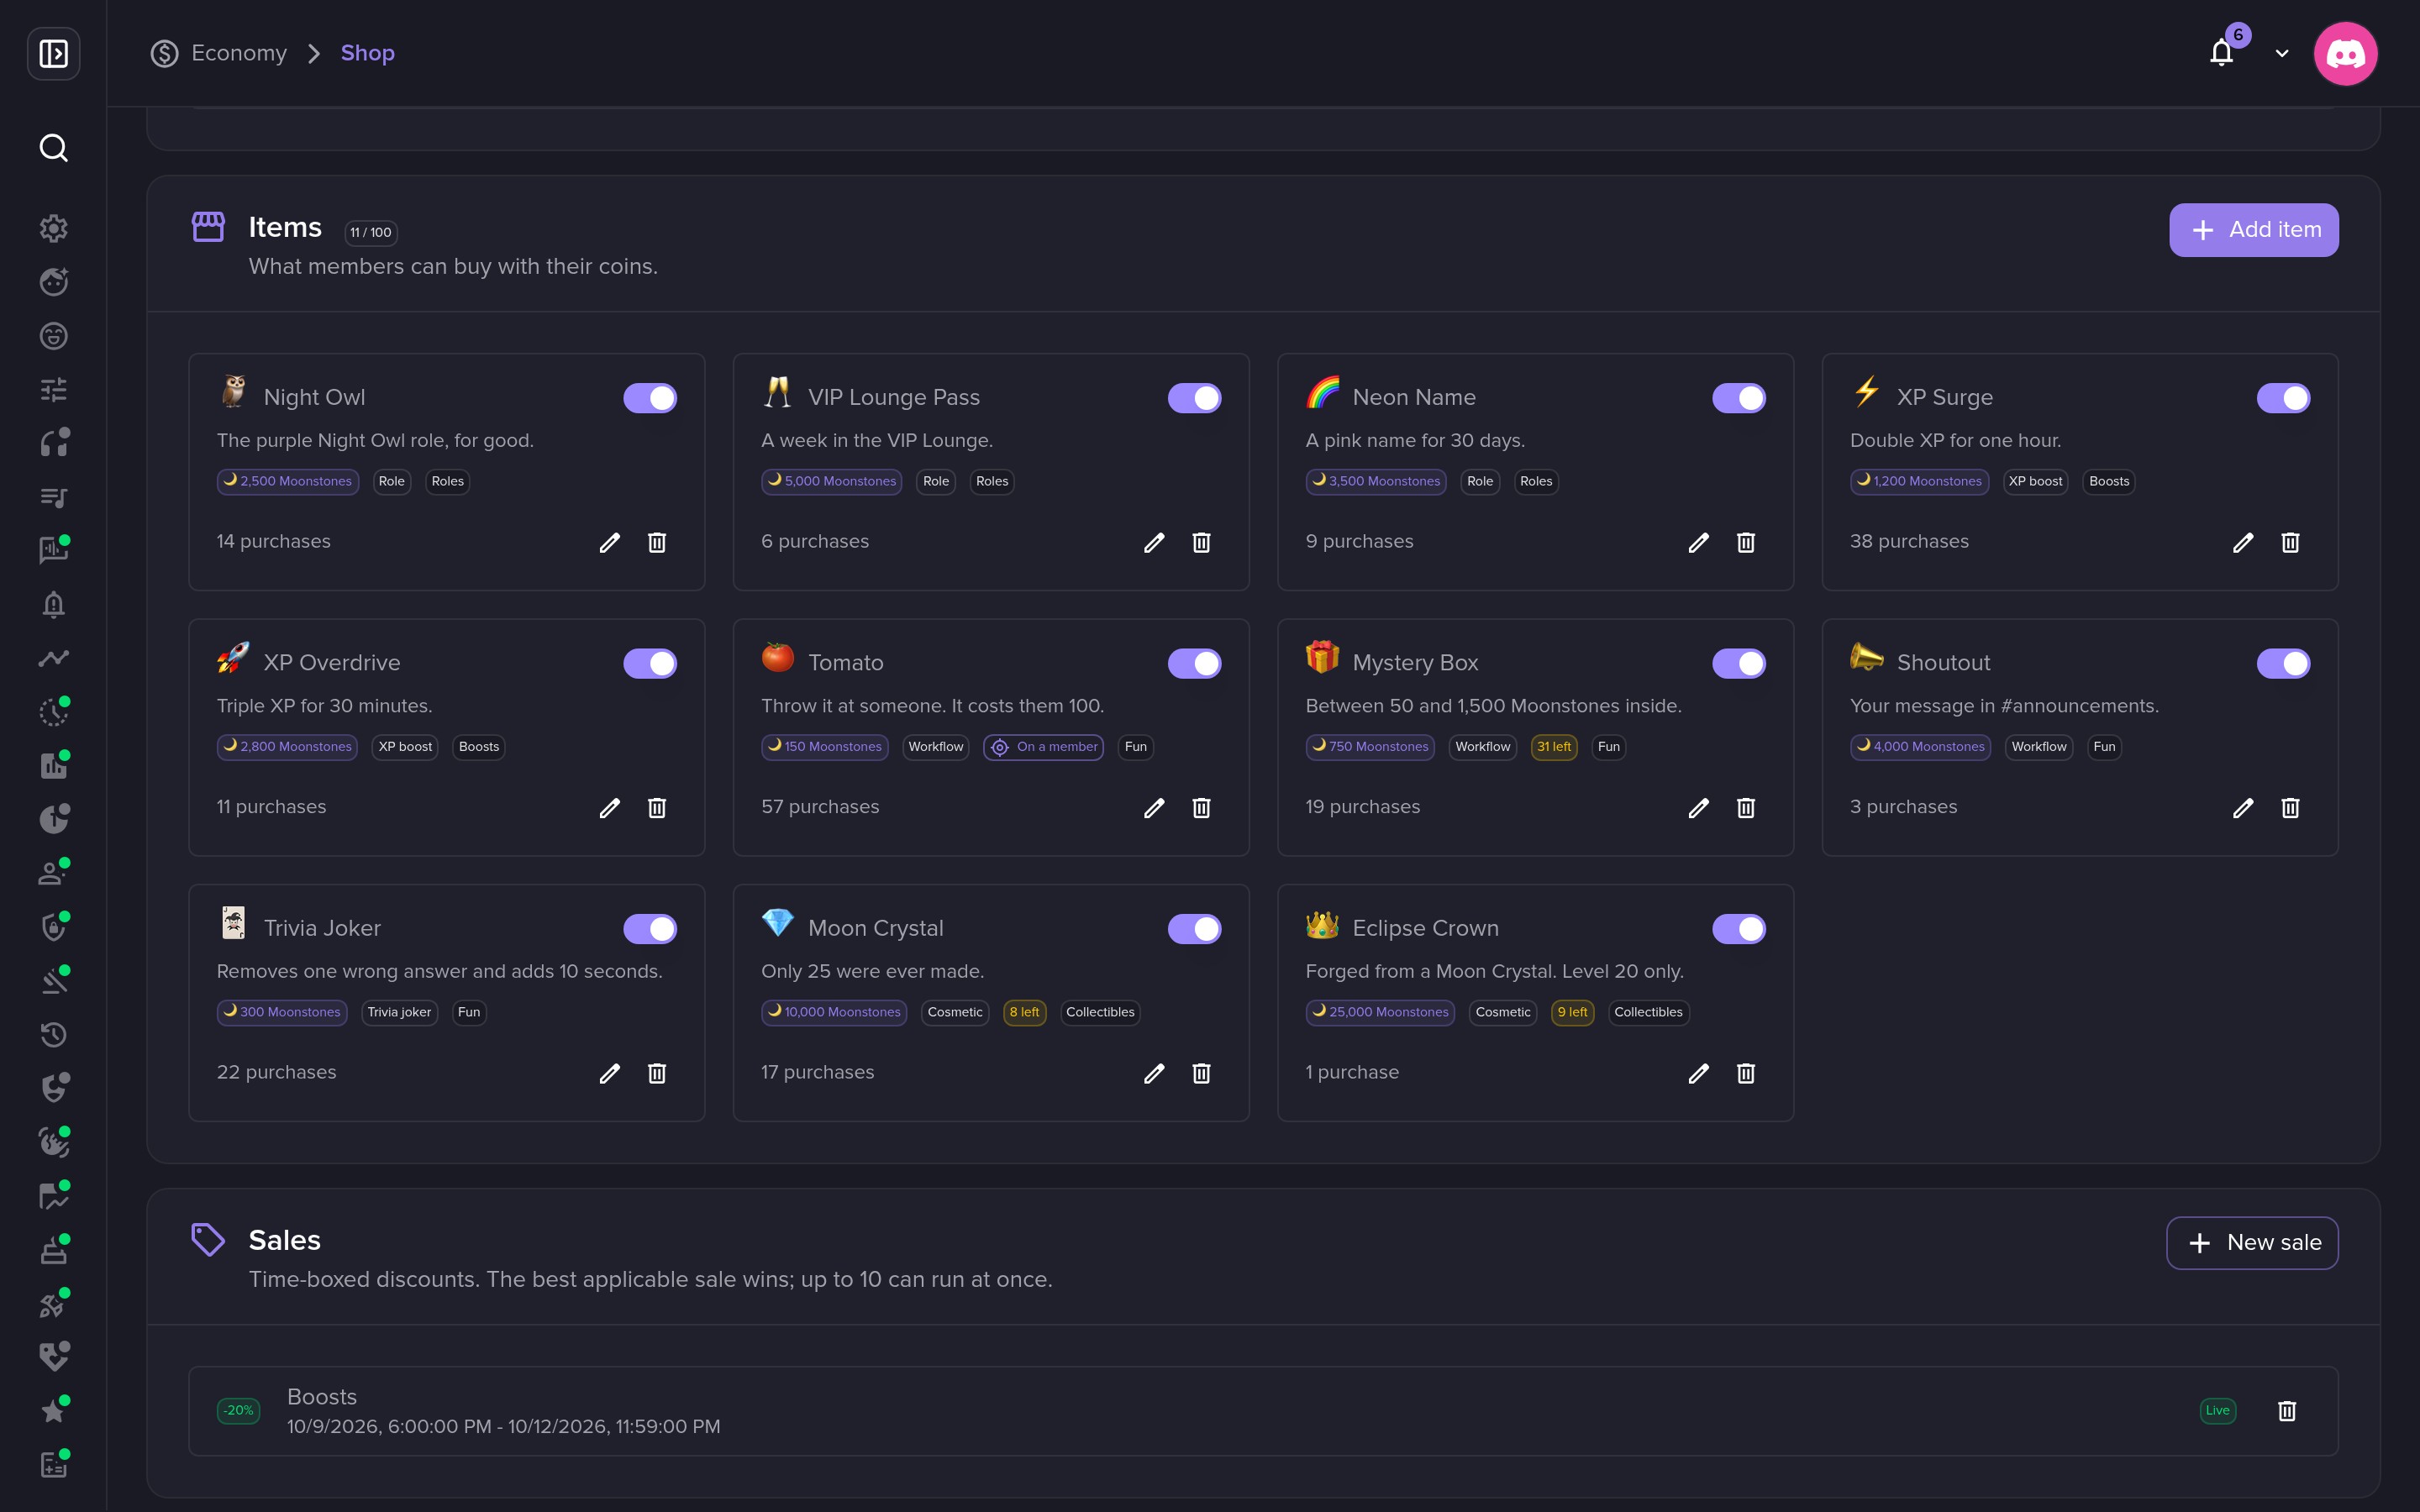Toggle off the Mystery Box item
The width and height of the screenshot is (2420, 1512).
(1738, 663)
